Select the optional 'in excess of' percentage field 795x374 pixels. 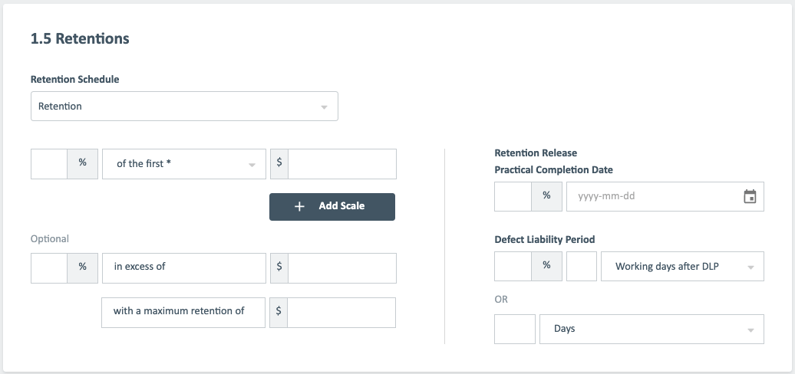pyautogui.click(x=49, y=268)
